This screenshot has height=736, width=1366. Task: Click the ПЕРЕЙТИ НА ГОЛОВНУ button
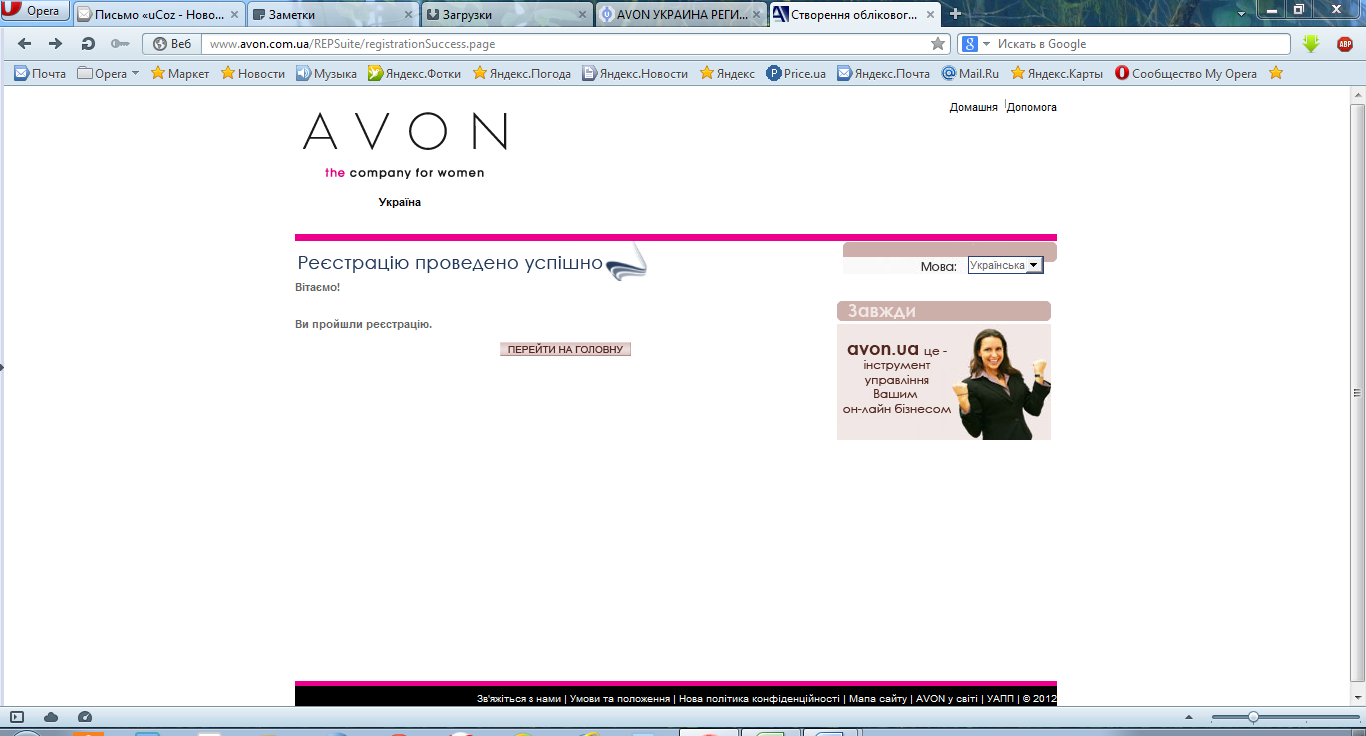pyautogui.click(x=565, y=349)
